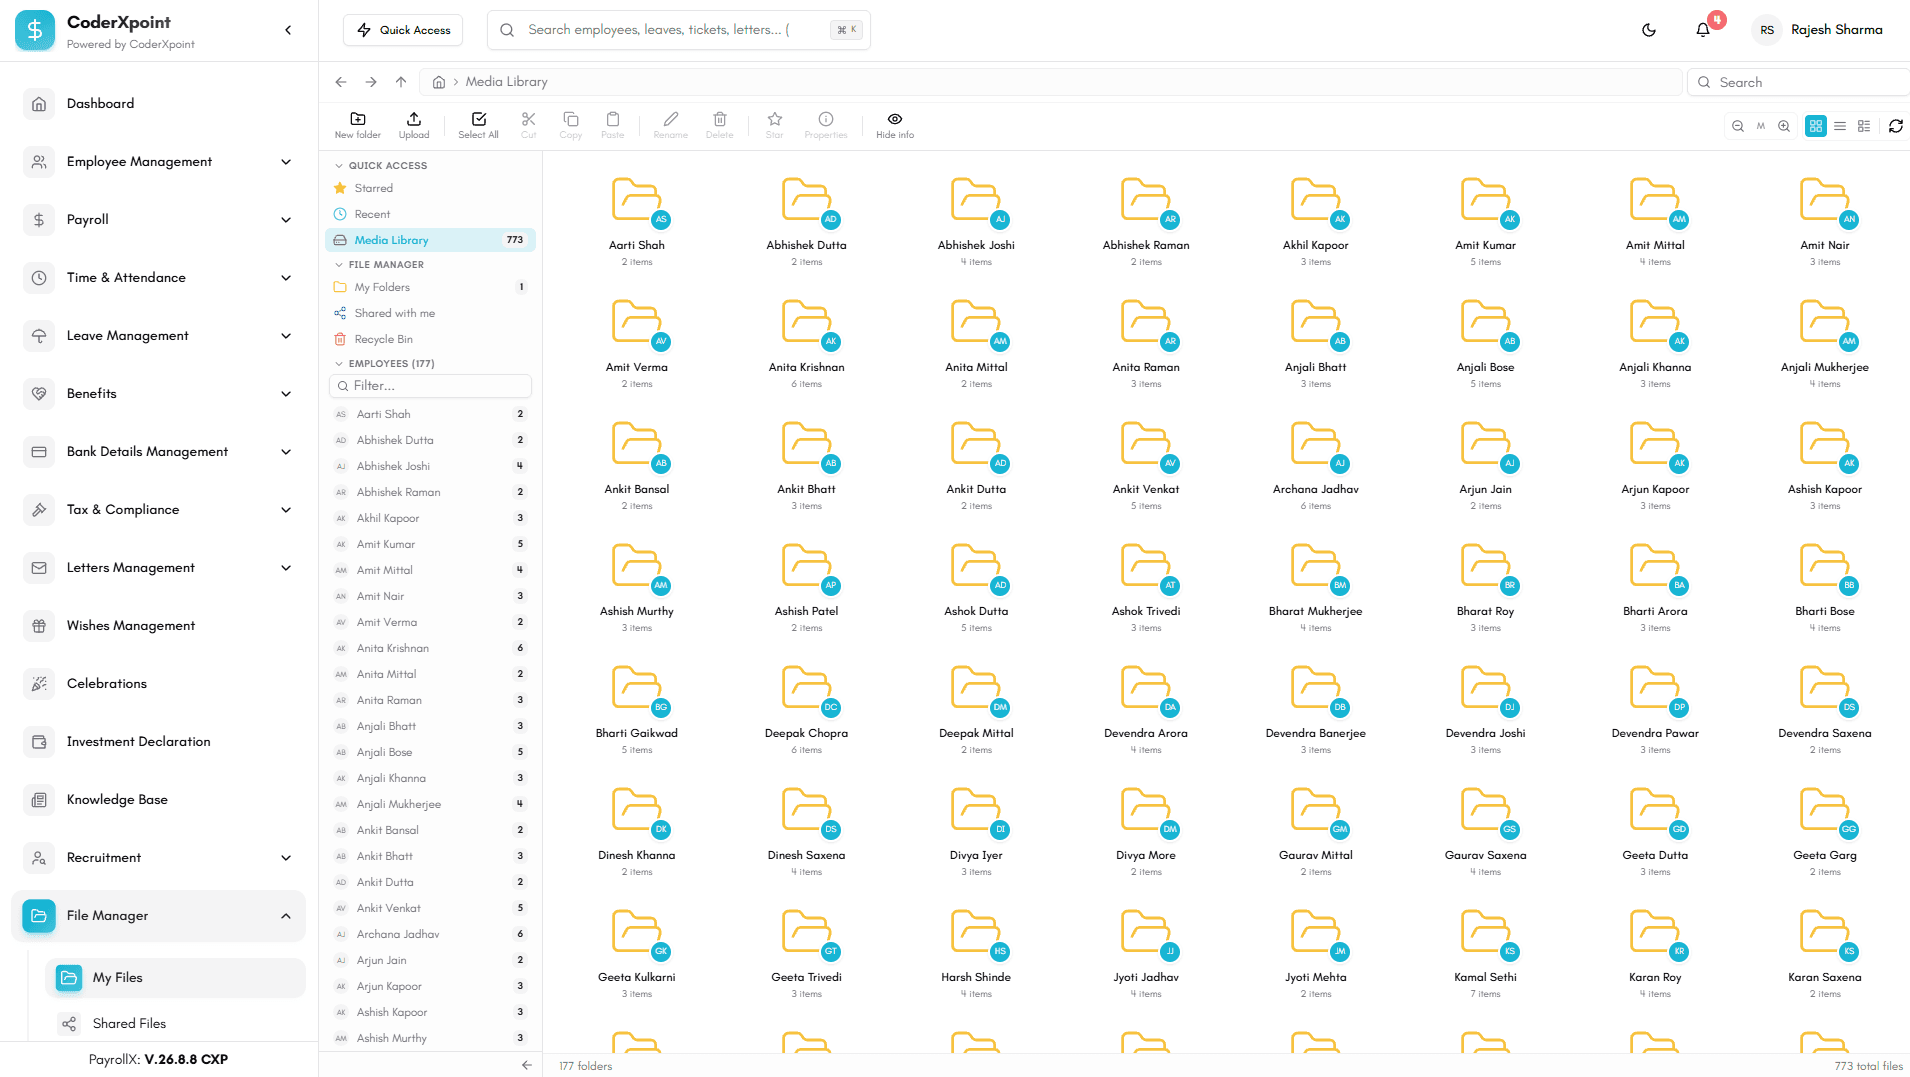Open Starred in quick access
1910x1077 pixels.
tap(430, 189)
